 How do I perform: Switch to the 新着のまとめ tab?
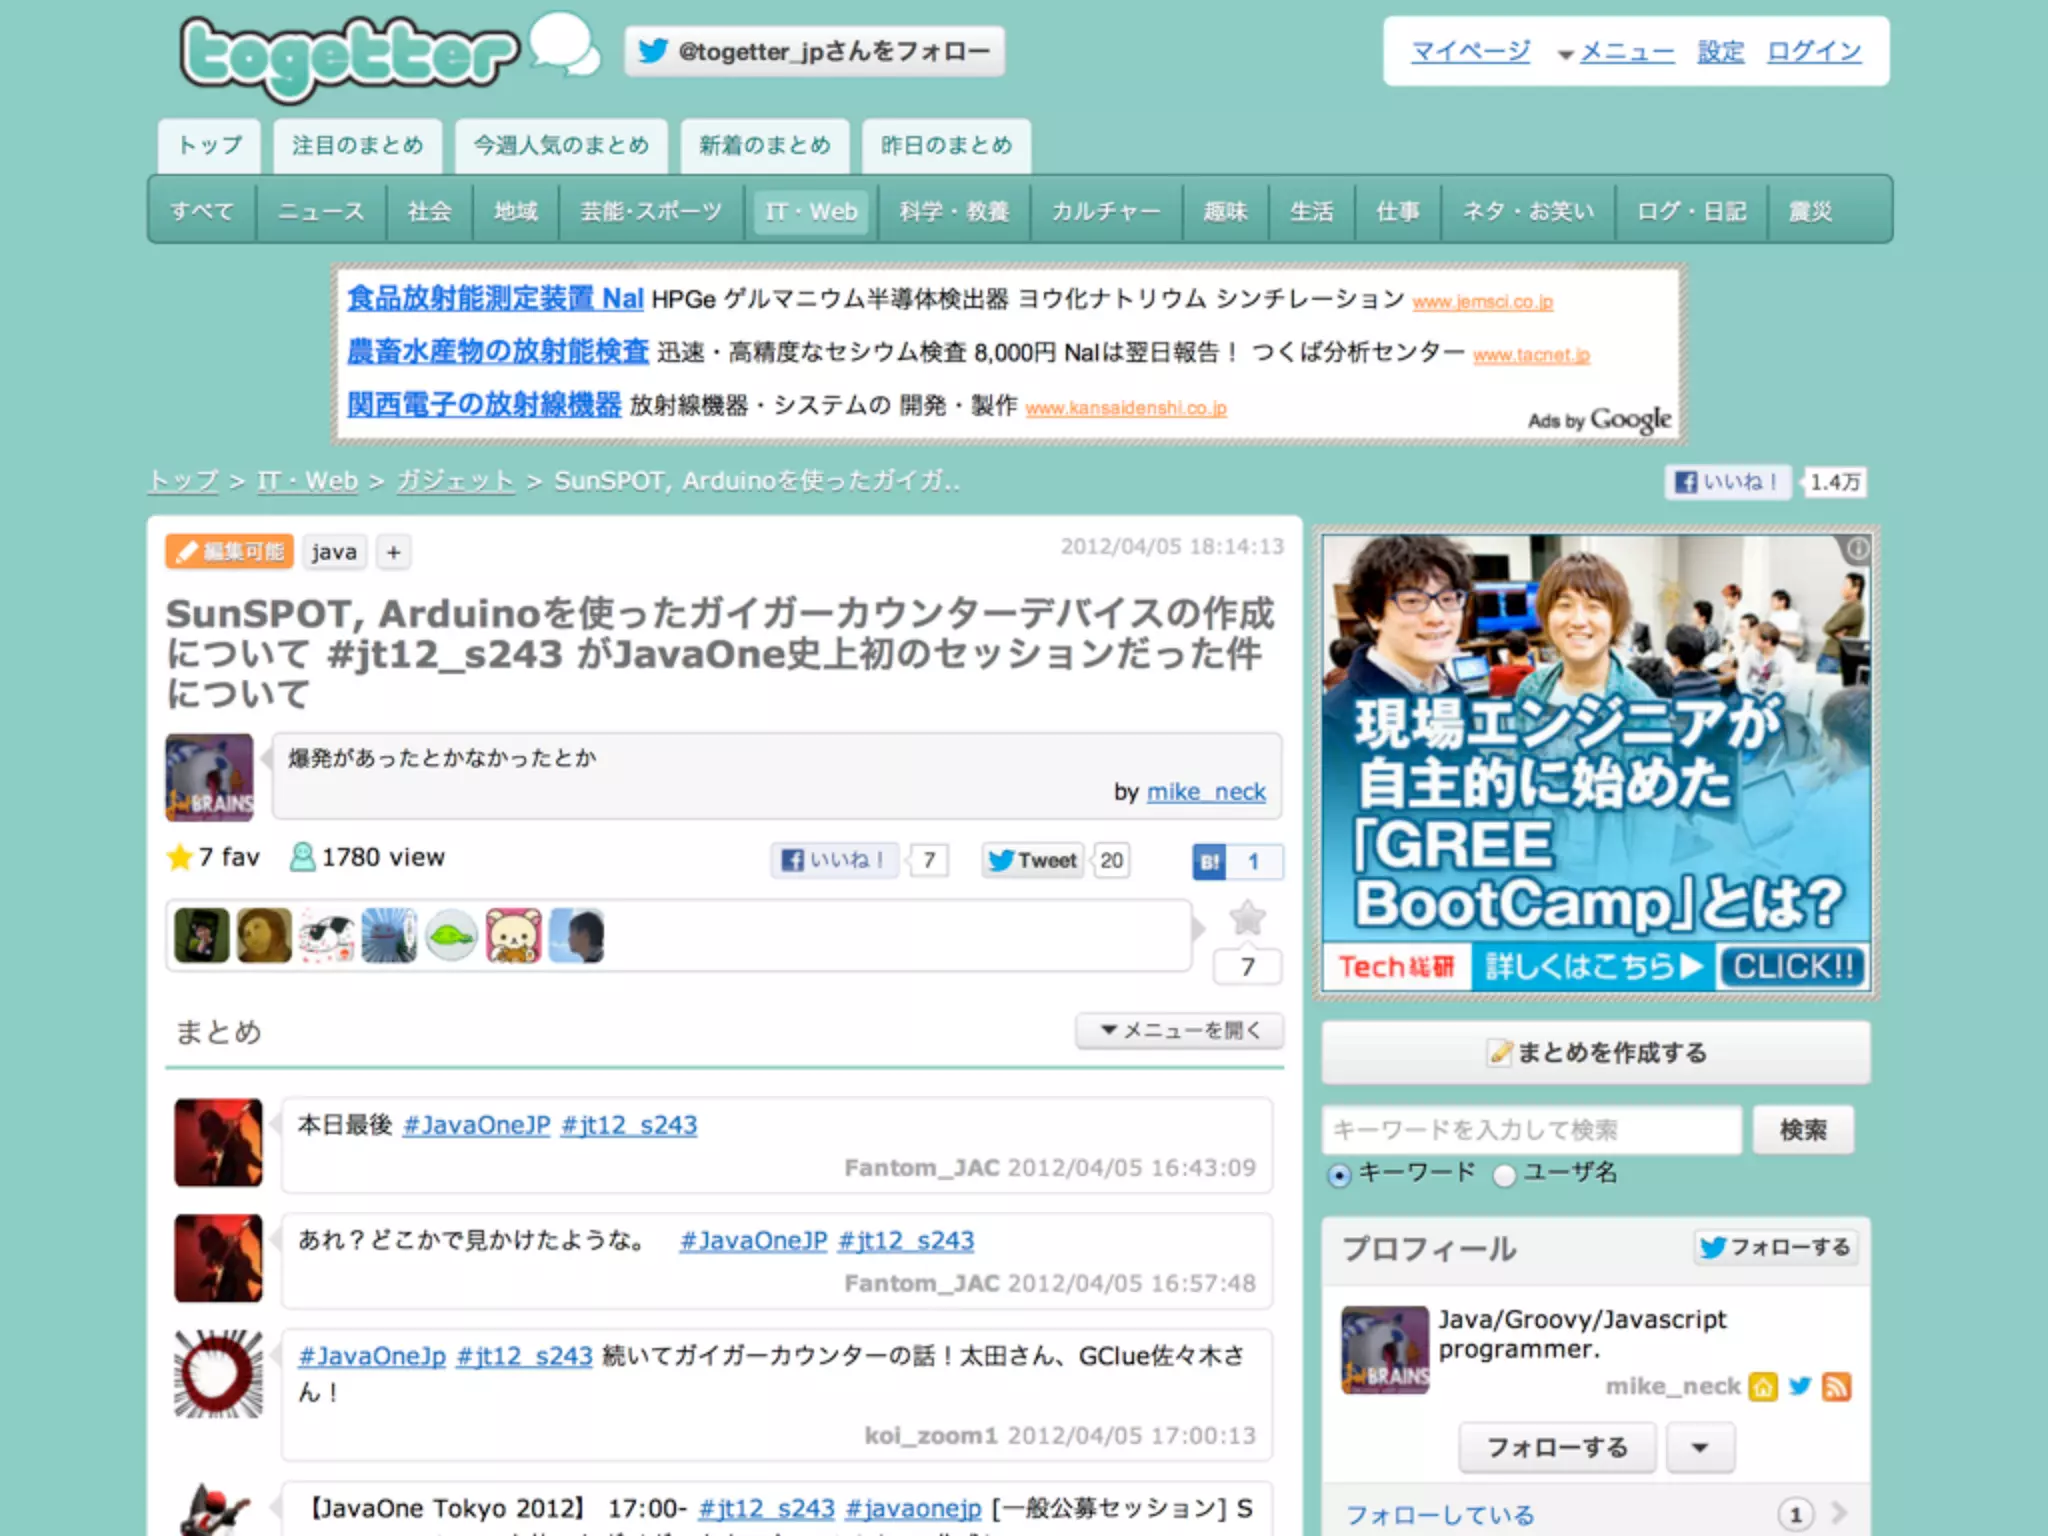[765, 146]
